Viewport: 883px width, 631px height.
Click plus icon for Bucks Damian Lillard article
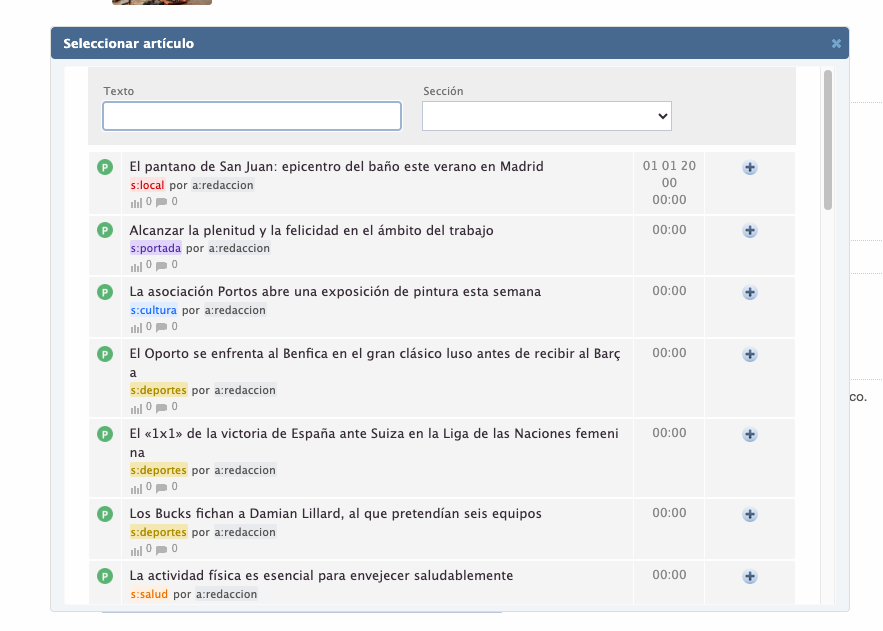click(x=750, y=515)
